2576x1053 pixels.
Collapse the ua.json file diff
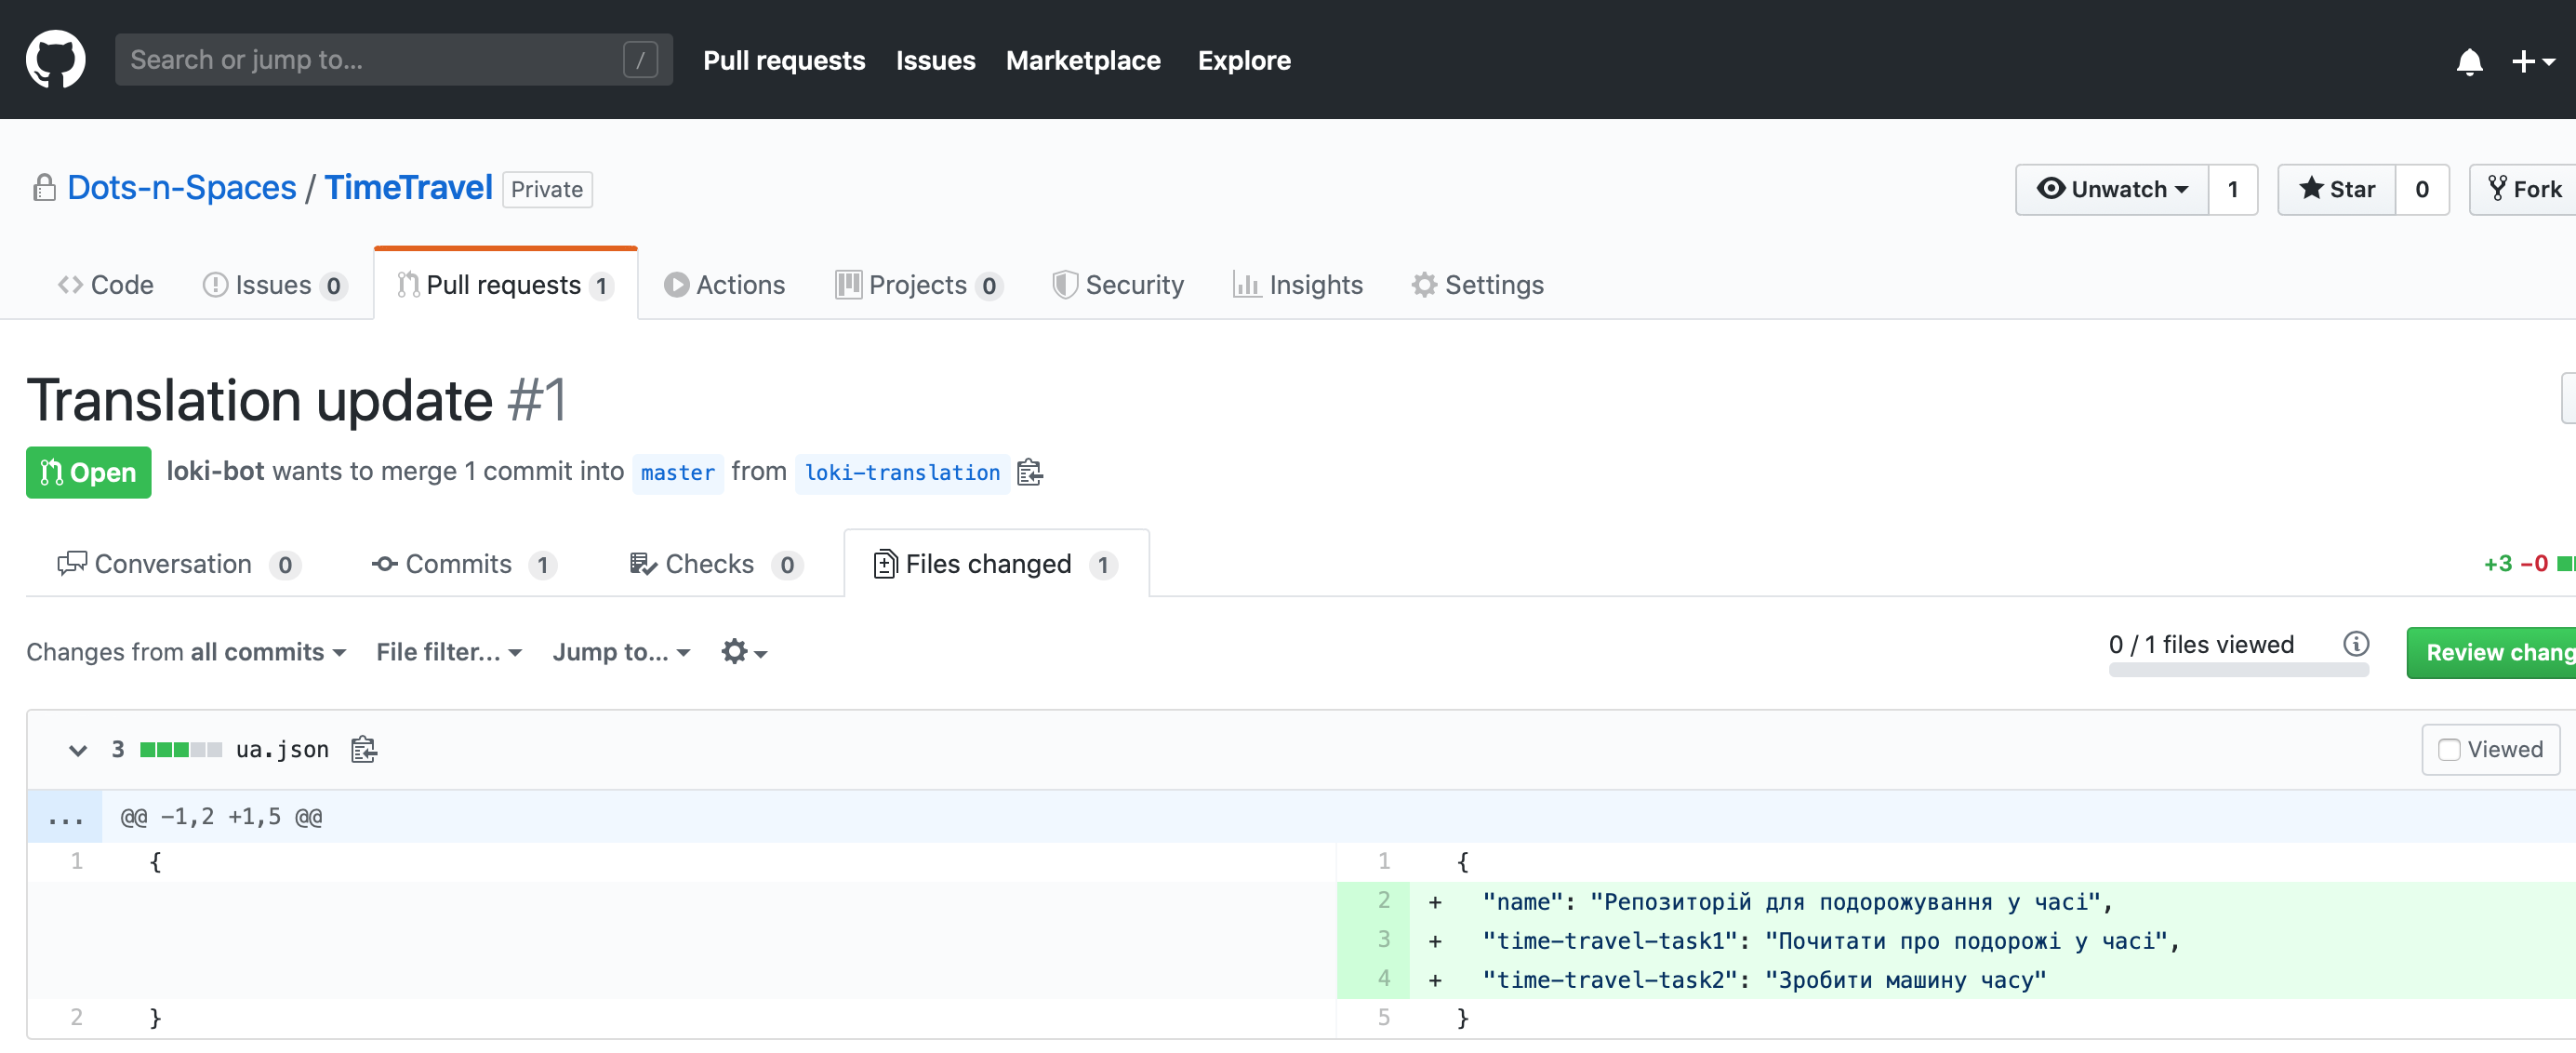pos(77,750)
